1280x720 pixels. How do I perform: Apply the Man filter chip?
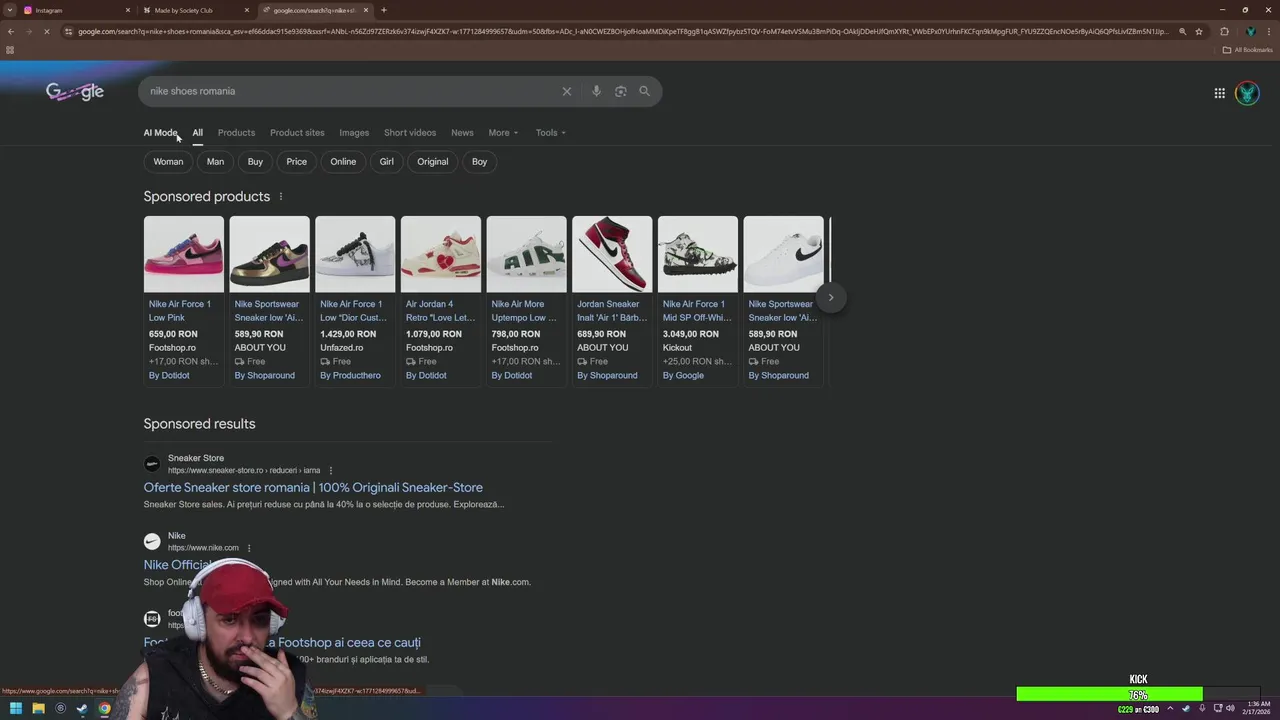[x=215, y=162]
